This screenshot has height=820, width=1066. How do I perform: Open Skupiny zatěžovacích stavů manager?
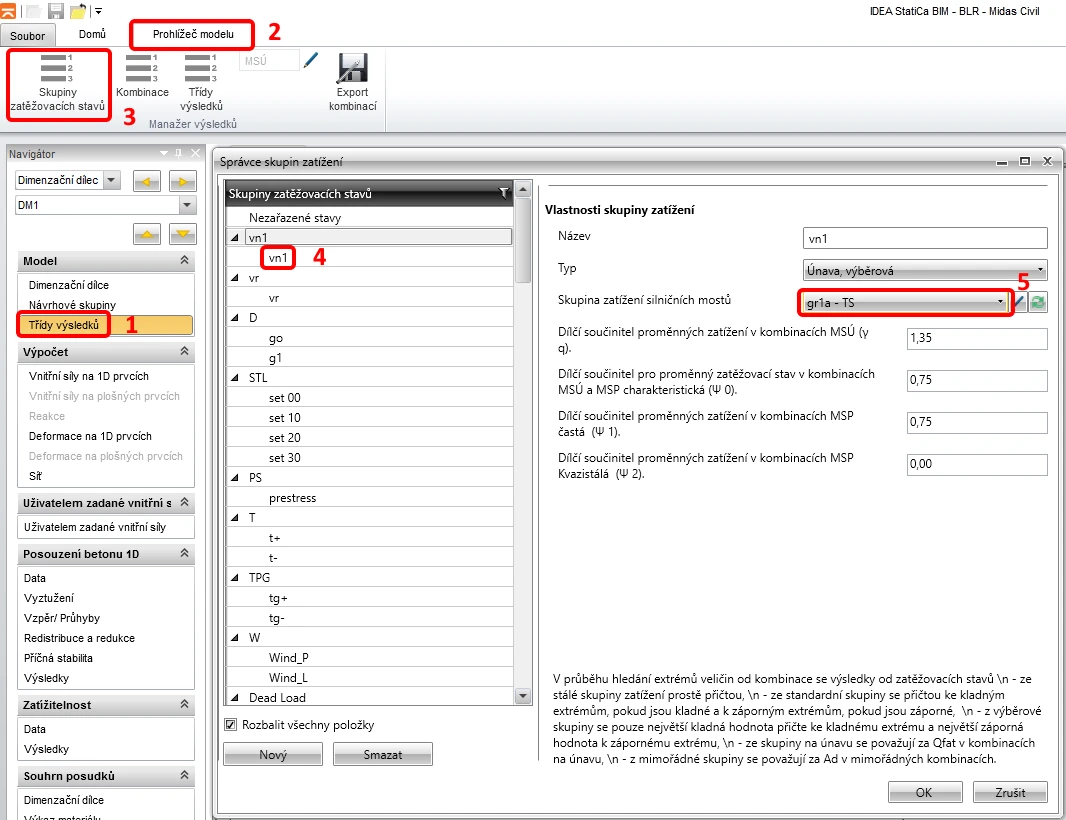point(58,84)
